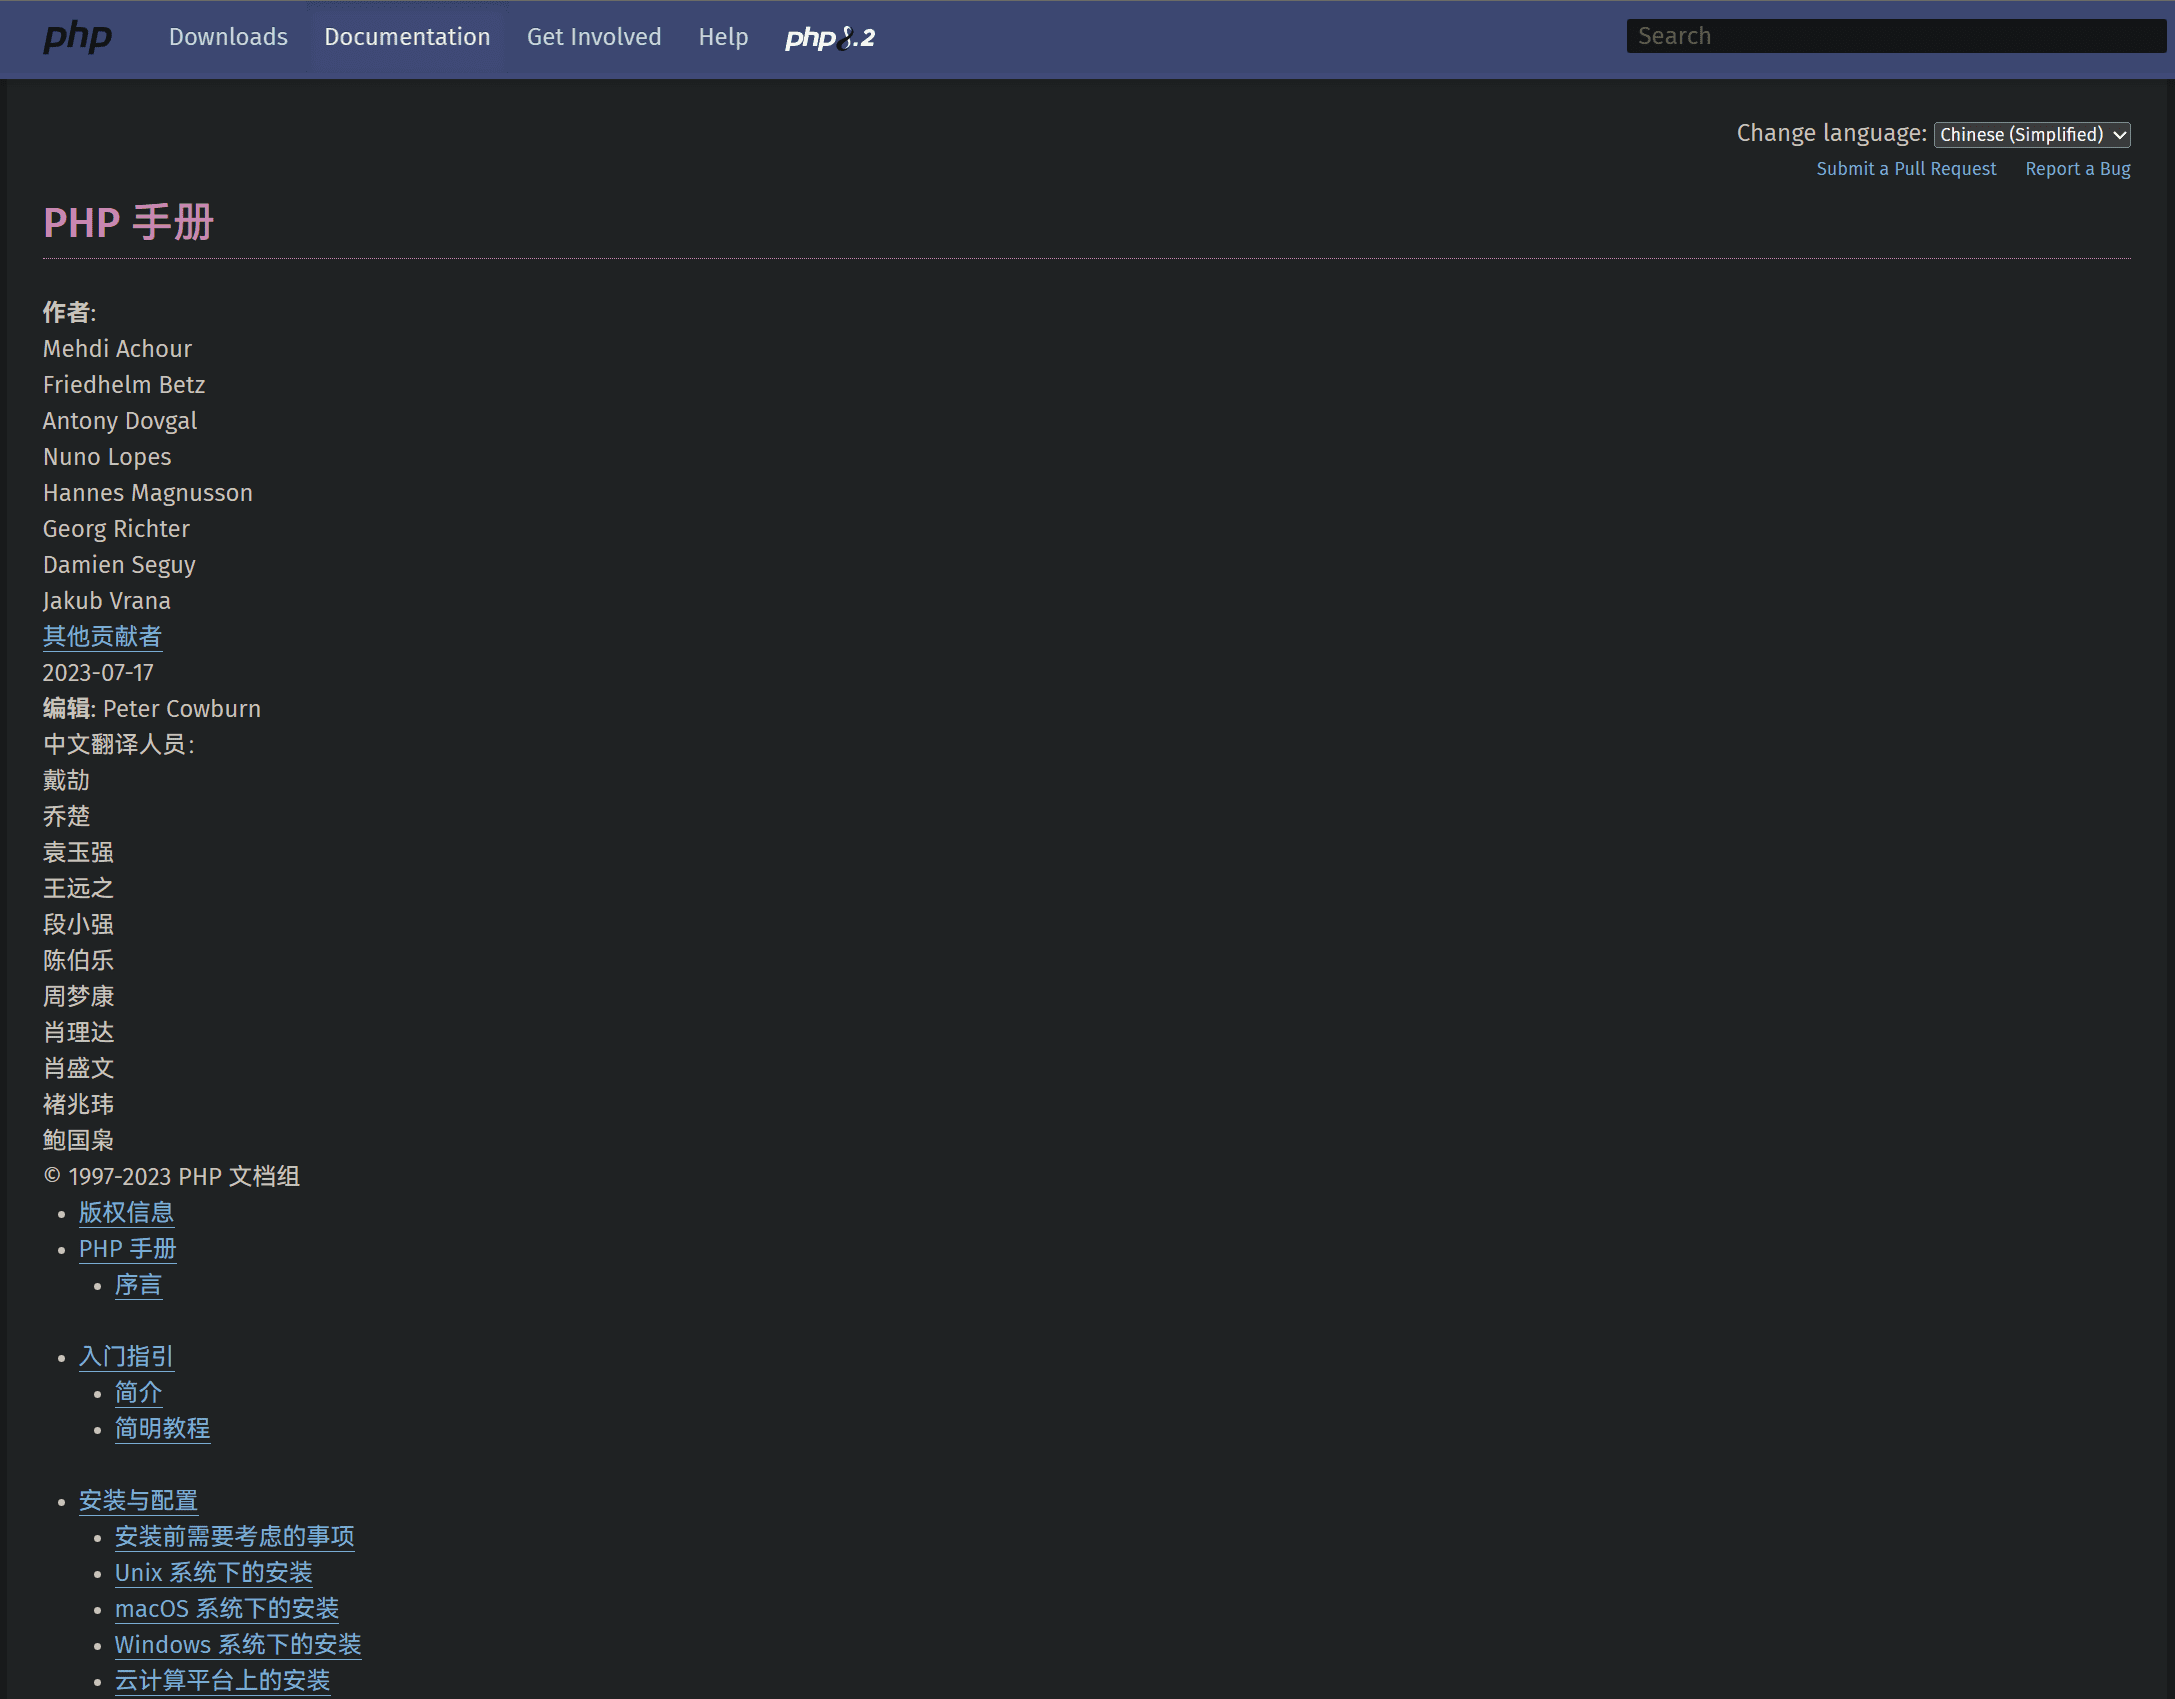Open the Help menu
The image size is (2175, 1699).
point(723,37)
